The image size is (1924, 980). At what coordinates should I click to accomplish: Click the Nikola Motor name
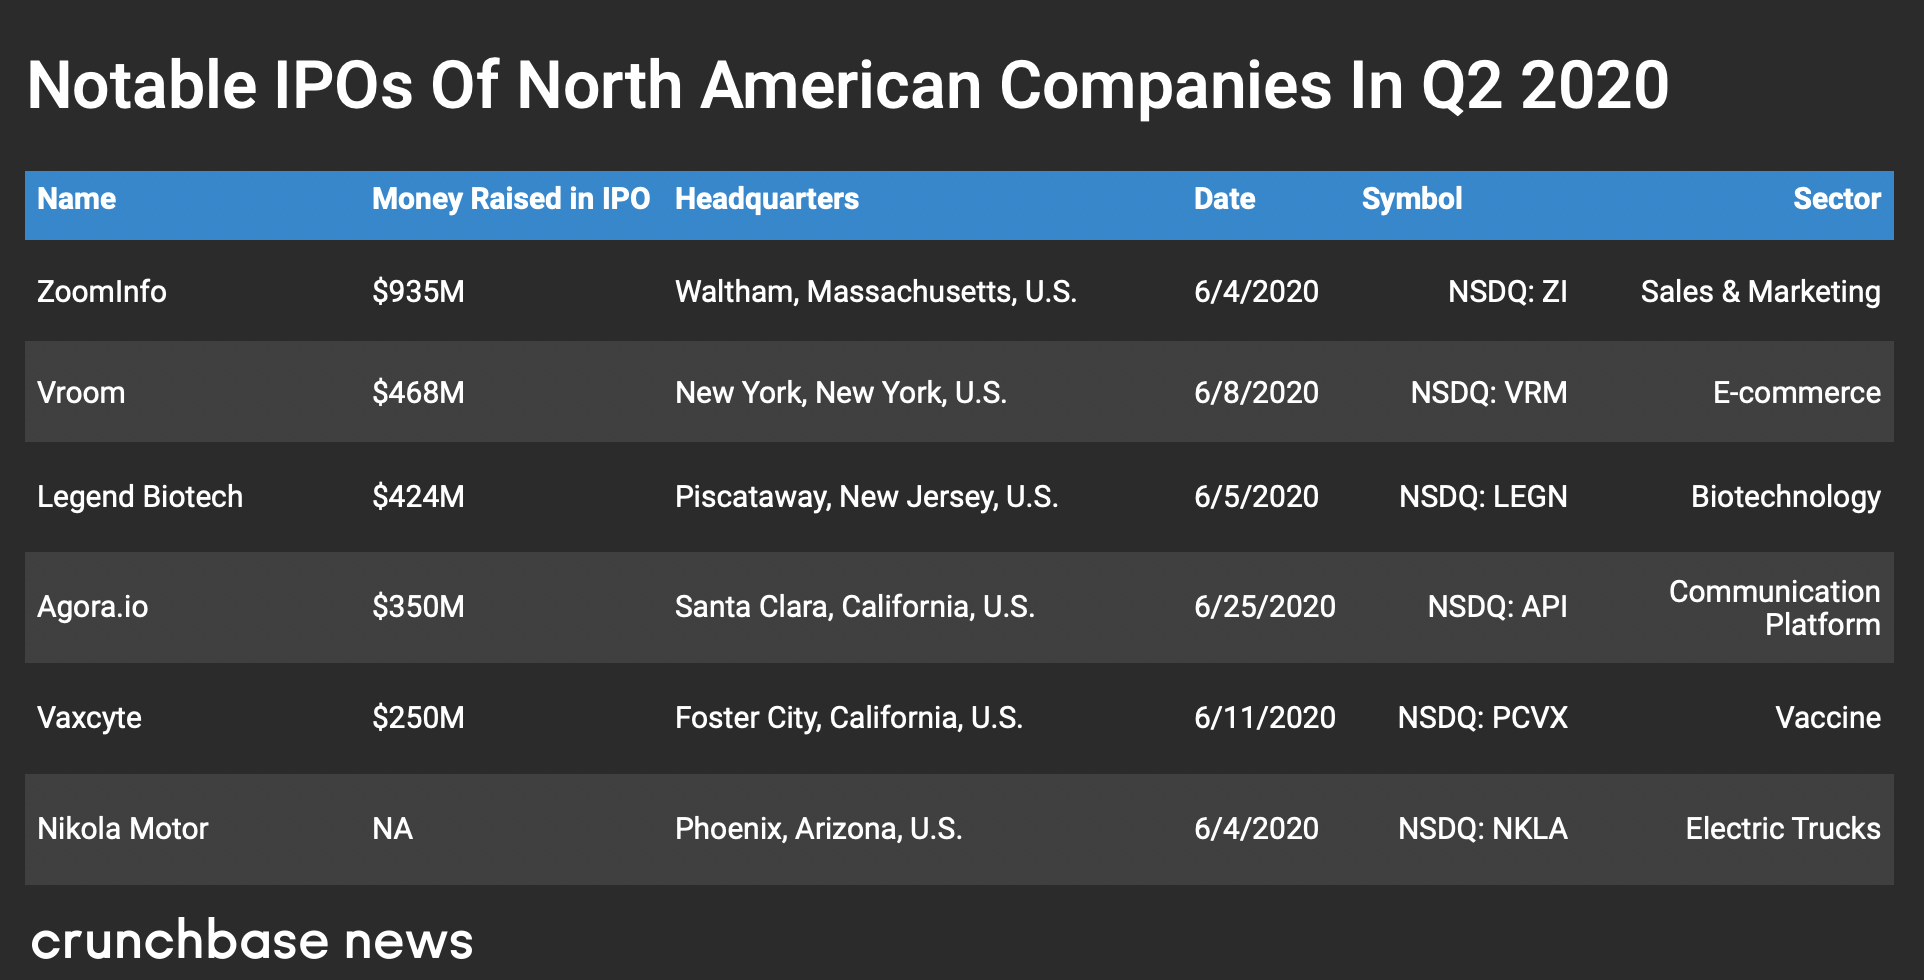point(123,829)
